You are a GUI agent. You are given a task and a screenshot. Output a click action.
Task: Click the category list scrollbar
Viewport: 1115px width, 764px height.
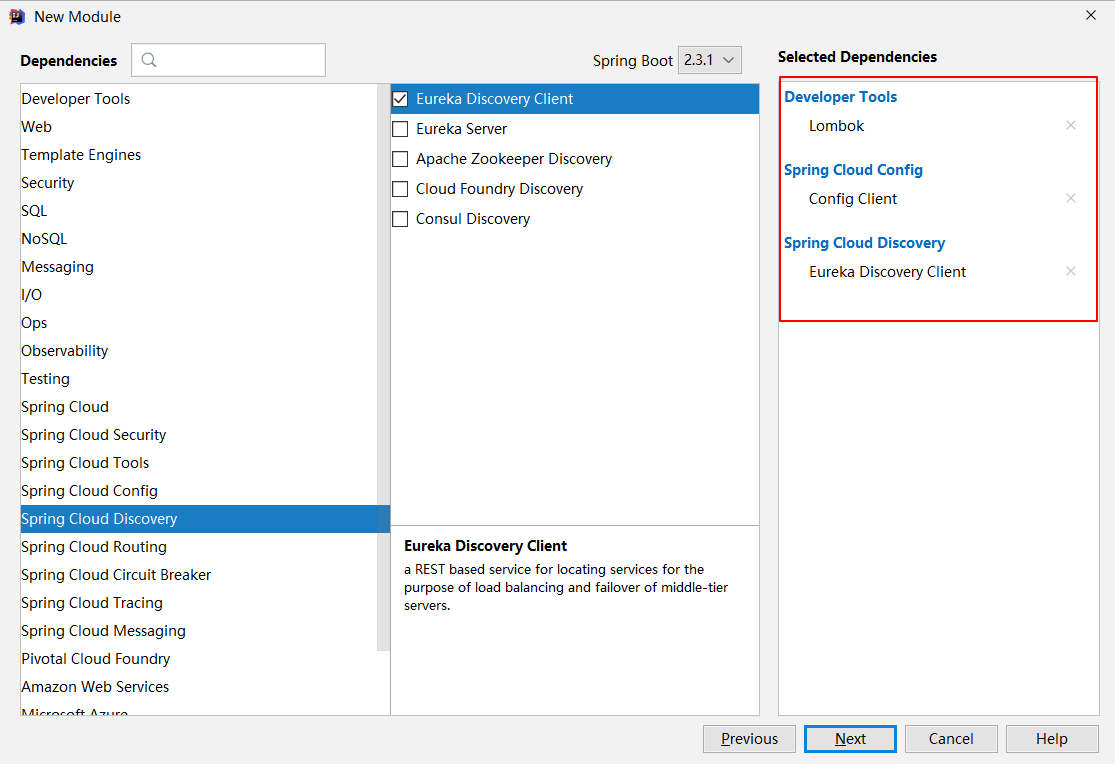tap(383, 367)
